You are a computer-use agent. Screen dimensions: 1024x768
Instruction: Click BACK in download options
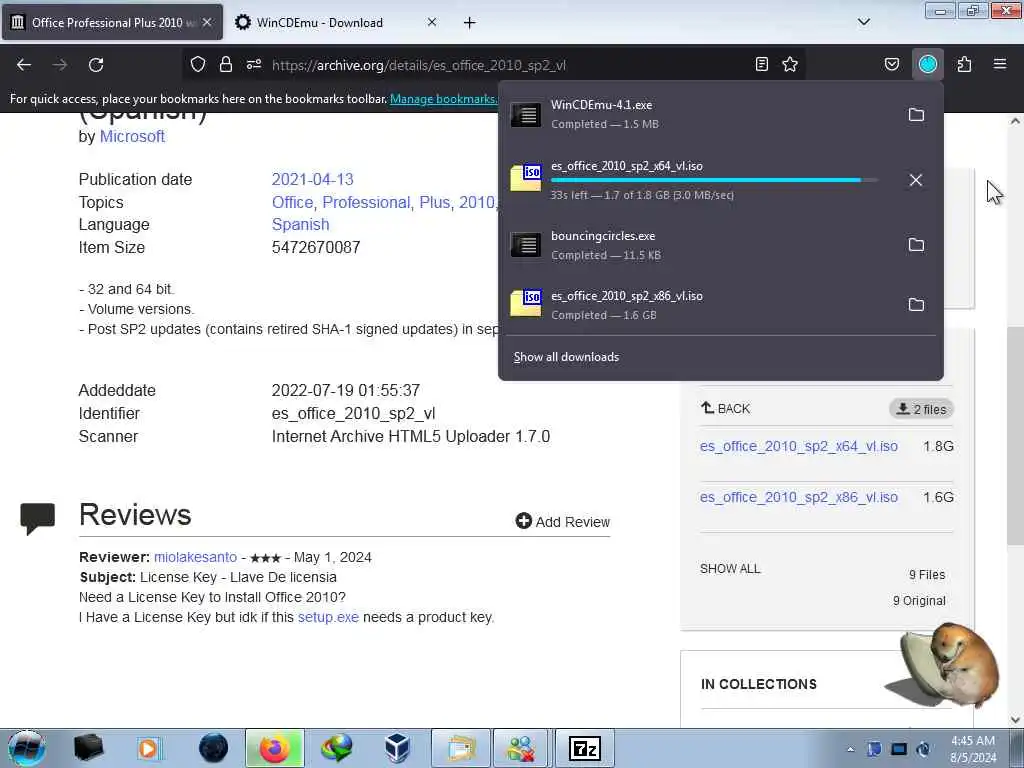point(725,409)
